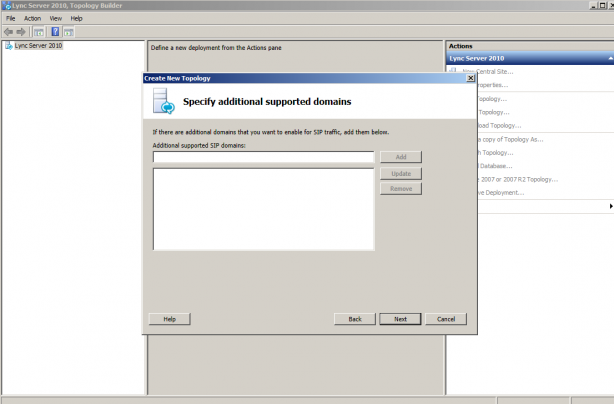
Task: Toggle the Action pane toolbar icon
Action: (x=69, y=32)
